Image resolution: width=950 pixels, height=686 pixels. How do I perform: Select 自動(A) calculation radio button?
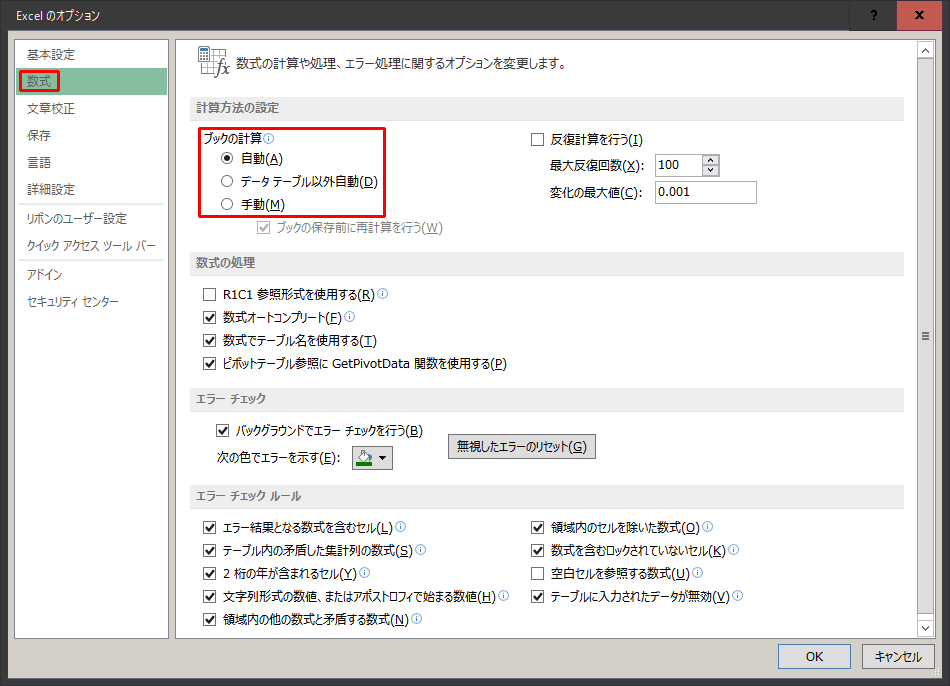(x=227, y=158)
